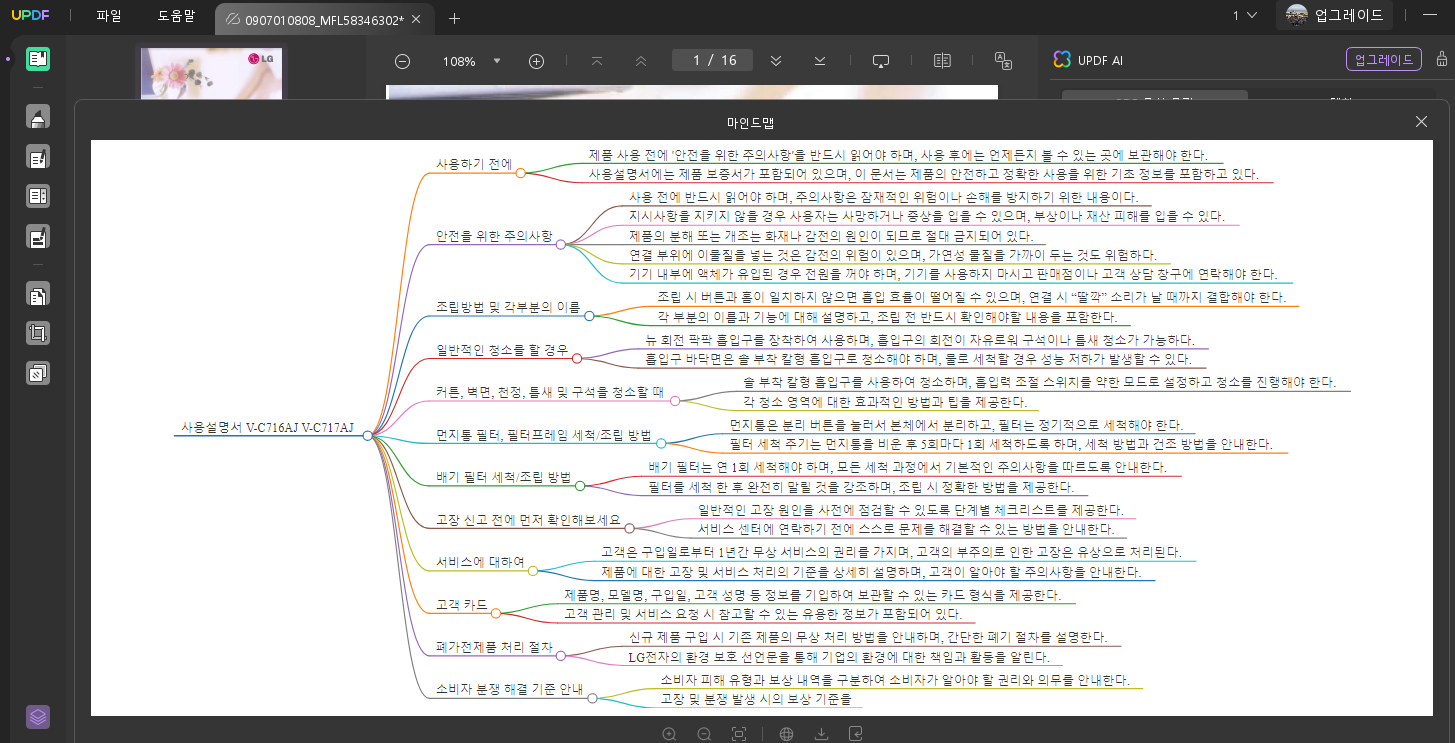Select the Crop Pages tool in sidebar
The height and width of the screenshot is (743, 1455).
pos(38,333)
